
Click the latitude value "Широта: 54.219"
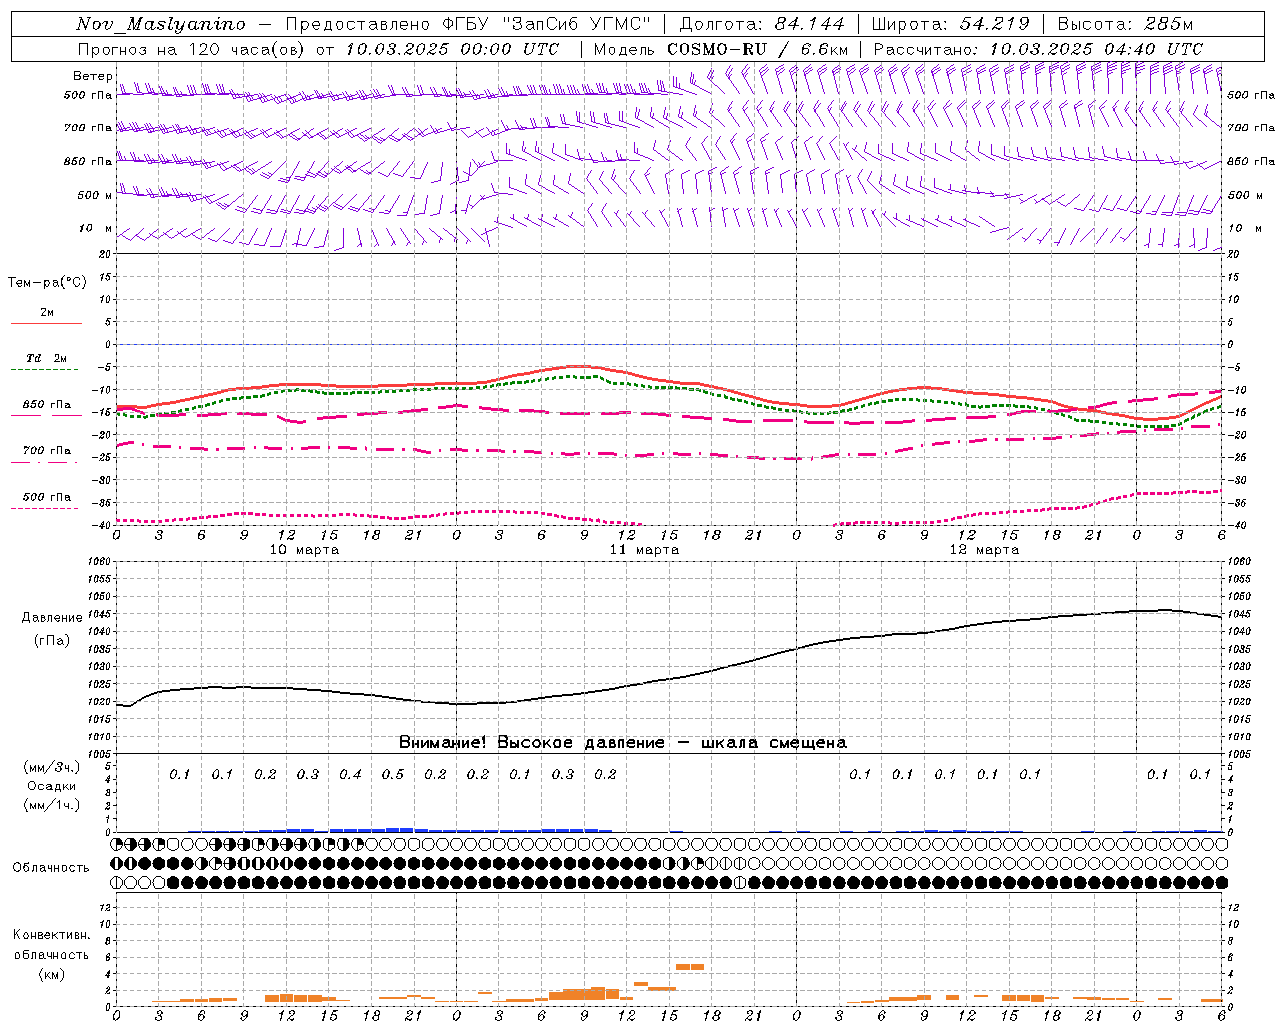click(950, 24)
